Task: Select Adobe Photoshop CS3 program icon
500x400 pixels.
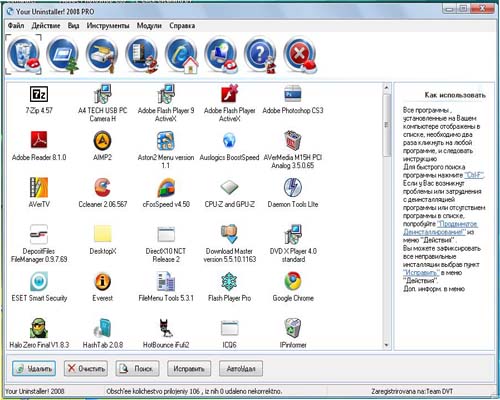Action: (x=293, y=94)
